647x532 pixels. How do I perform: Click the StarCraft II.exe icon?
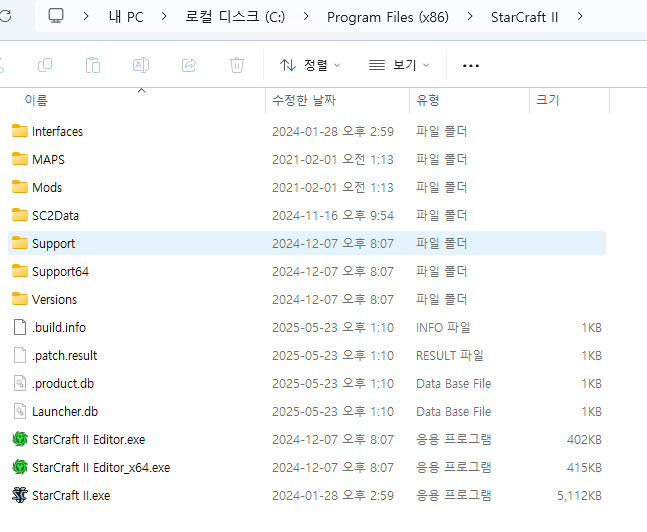(x=20, y=495)
